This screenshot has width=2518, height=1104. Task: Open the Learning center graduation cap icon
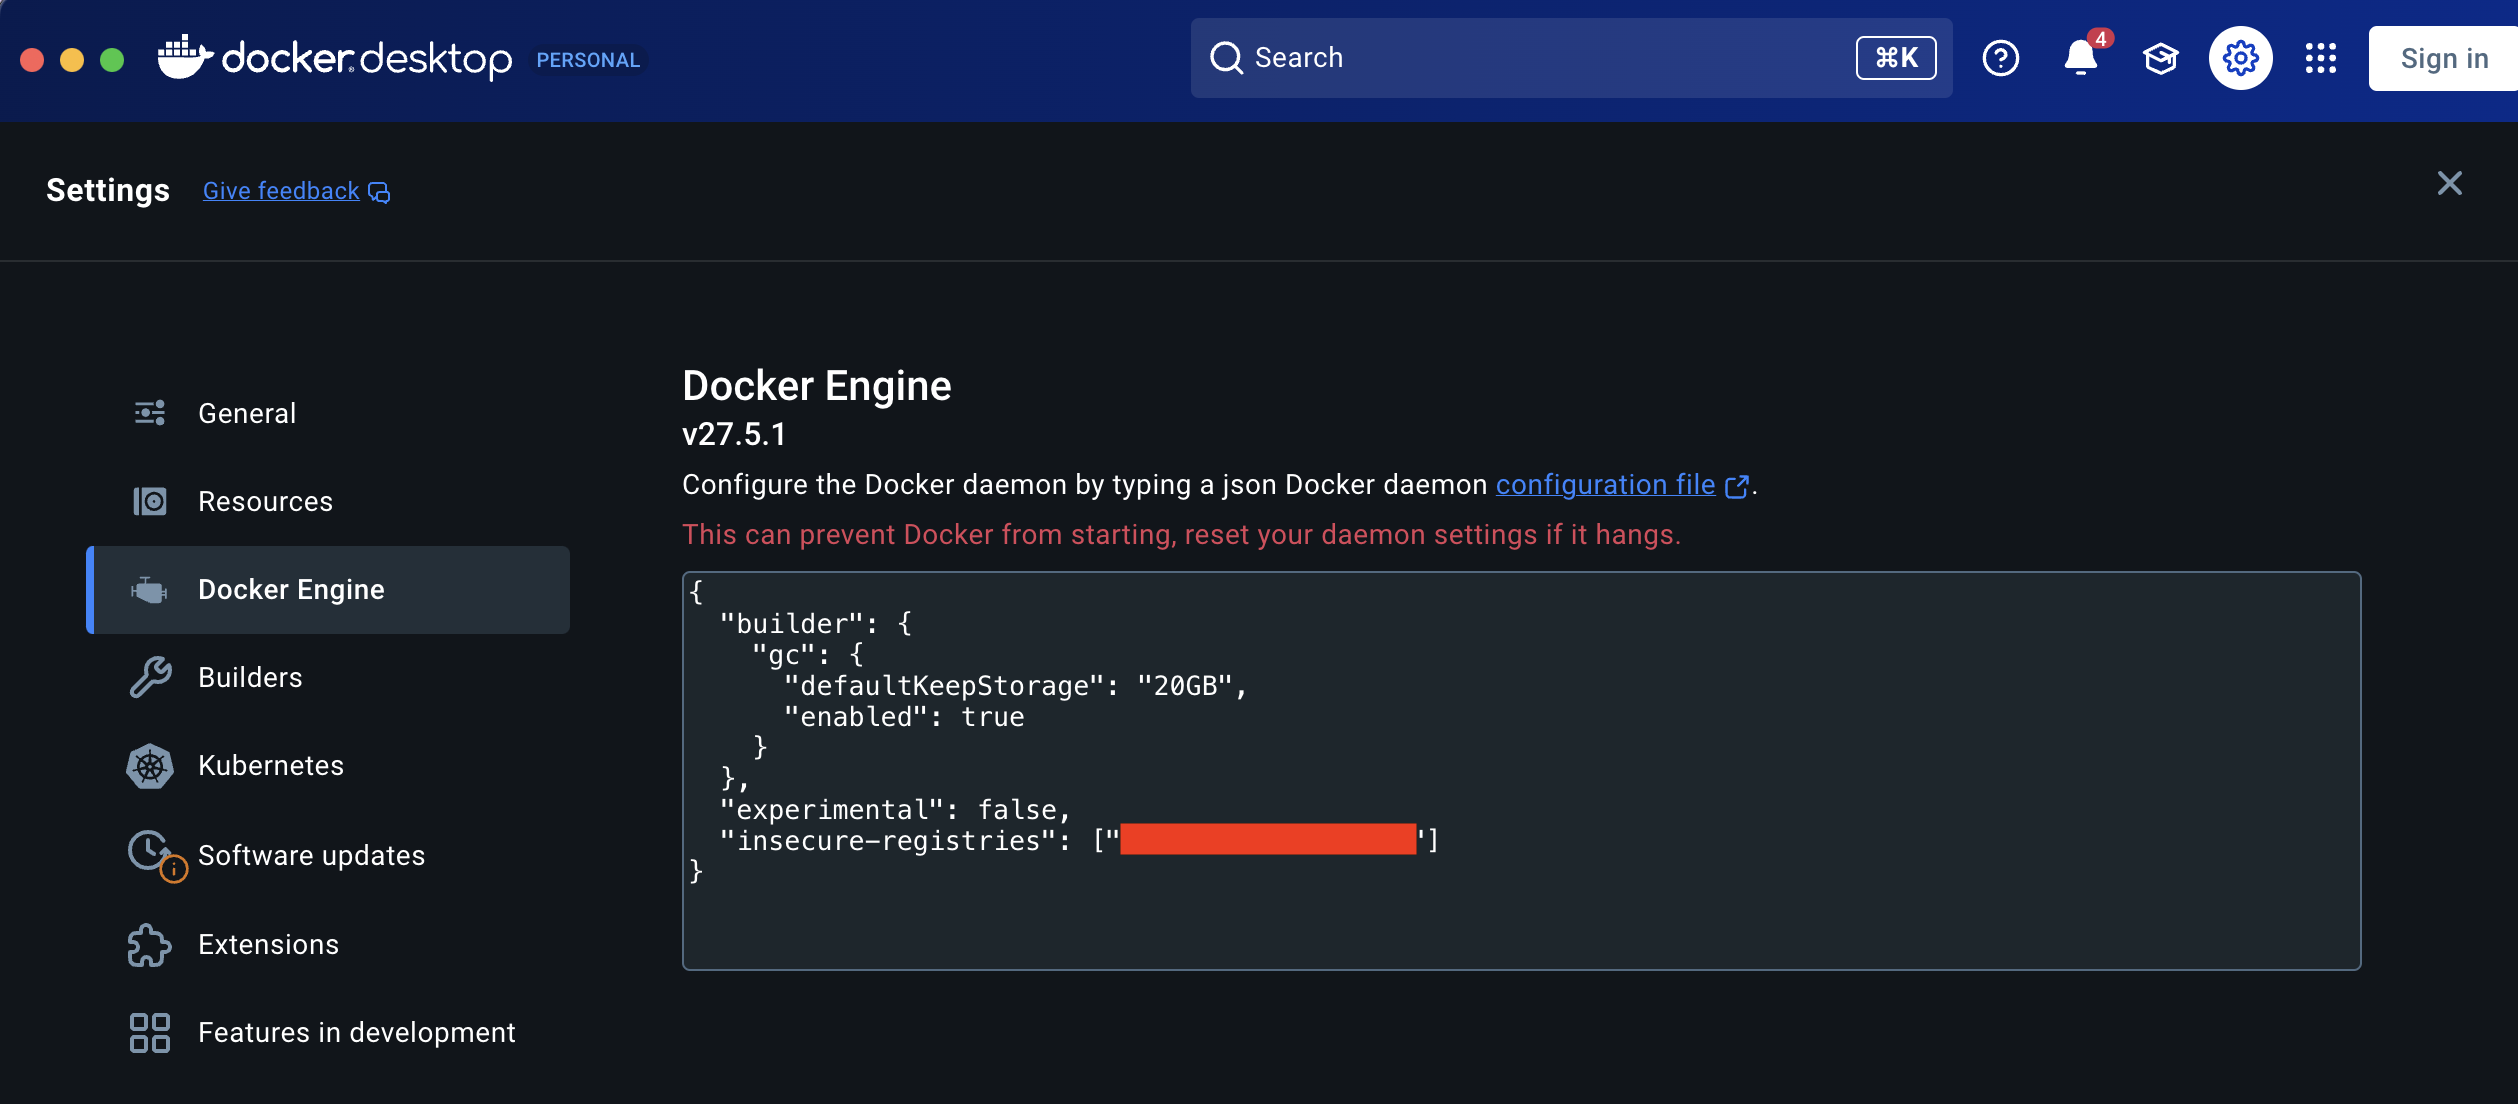click(x=2160, y=58)
